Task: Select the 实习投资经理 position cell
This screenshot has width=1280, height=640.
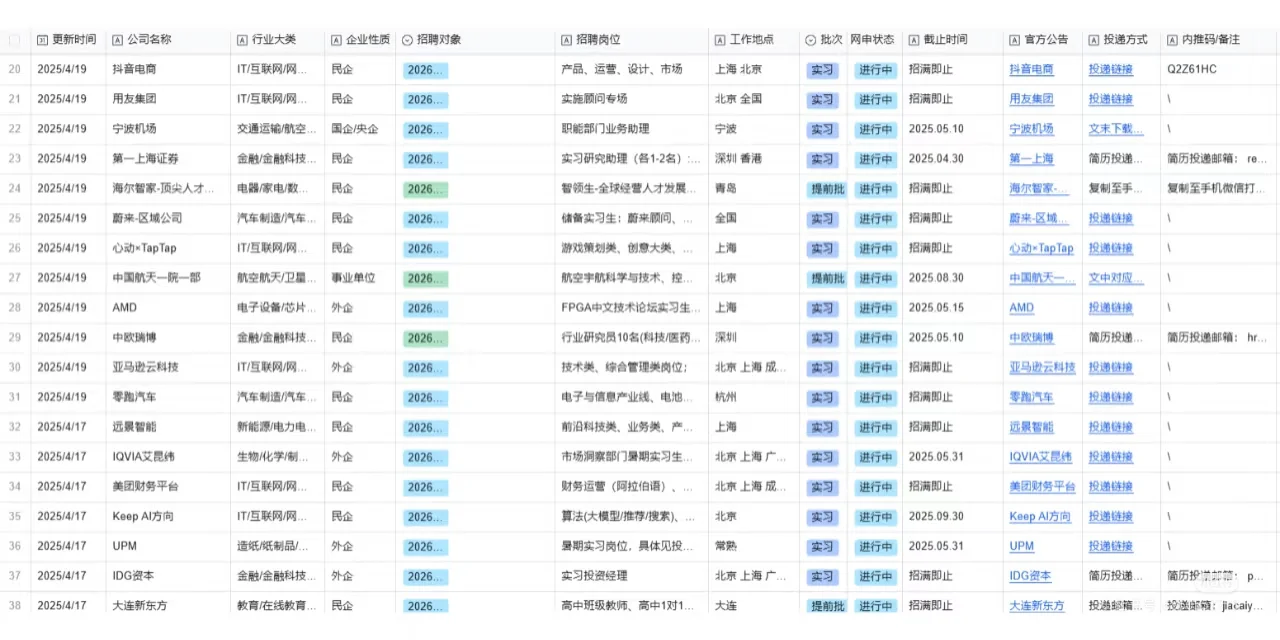Action: (x=632, y=576)
